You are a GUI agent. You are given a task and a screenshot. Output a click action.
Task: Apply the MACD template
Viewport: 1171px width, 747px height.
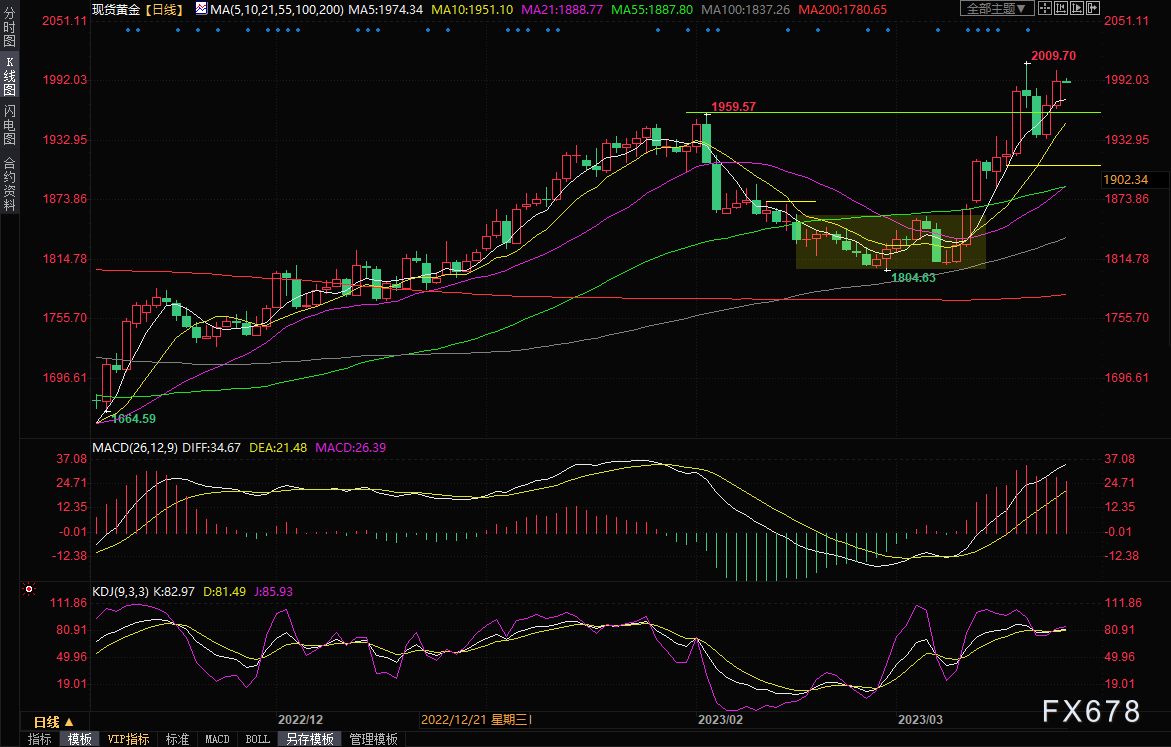tap(217, 739)
